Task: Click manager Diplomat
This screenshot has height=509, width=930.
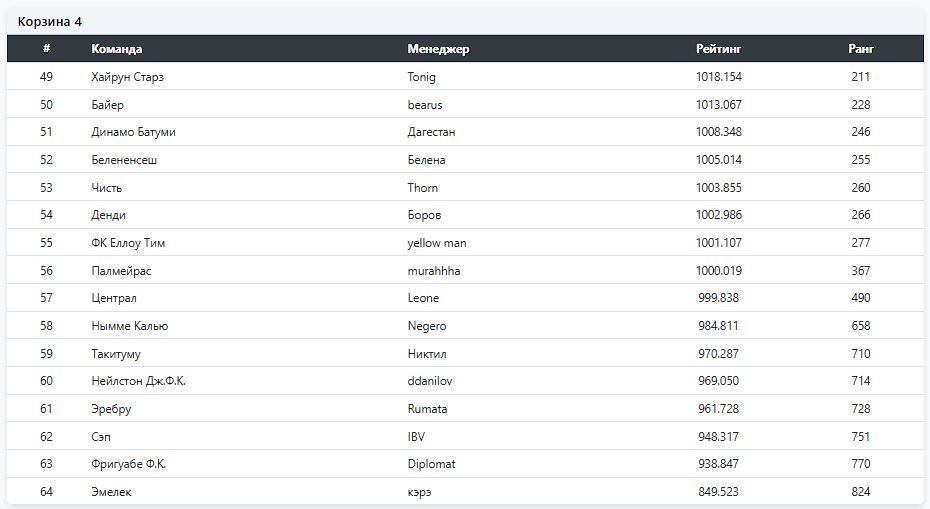Action: click(431, 465)
